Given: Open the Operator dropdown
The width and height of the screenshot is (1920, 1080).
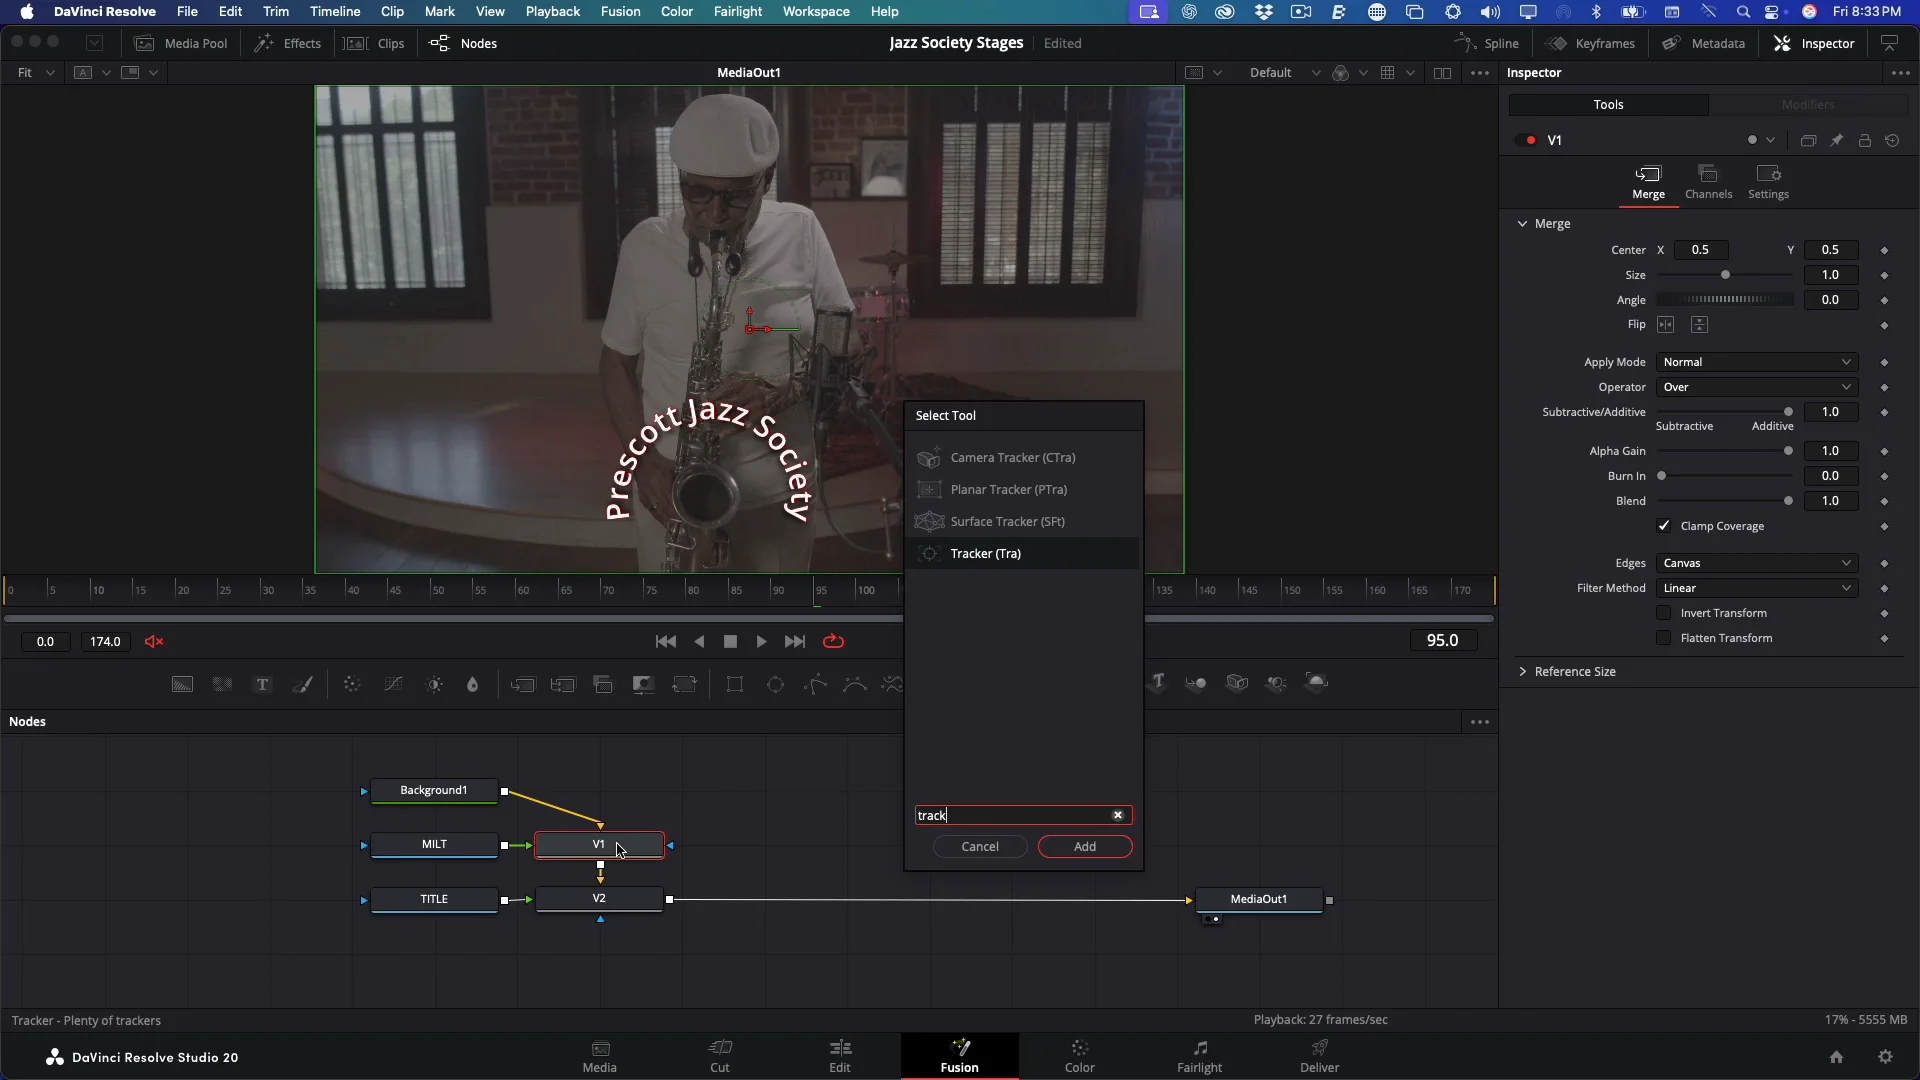Looking at the screenshot, I should (1757, 387).
